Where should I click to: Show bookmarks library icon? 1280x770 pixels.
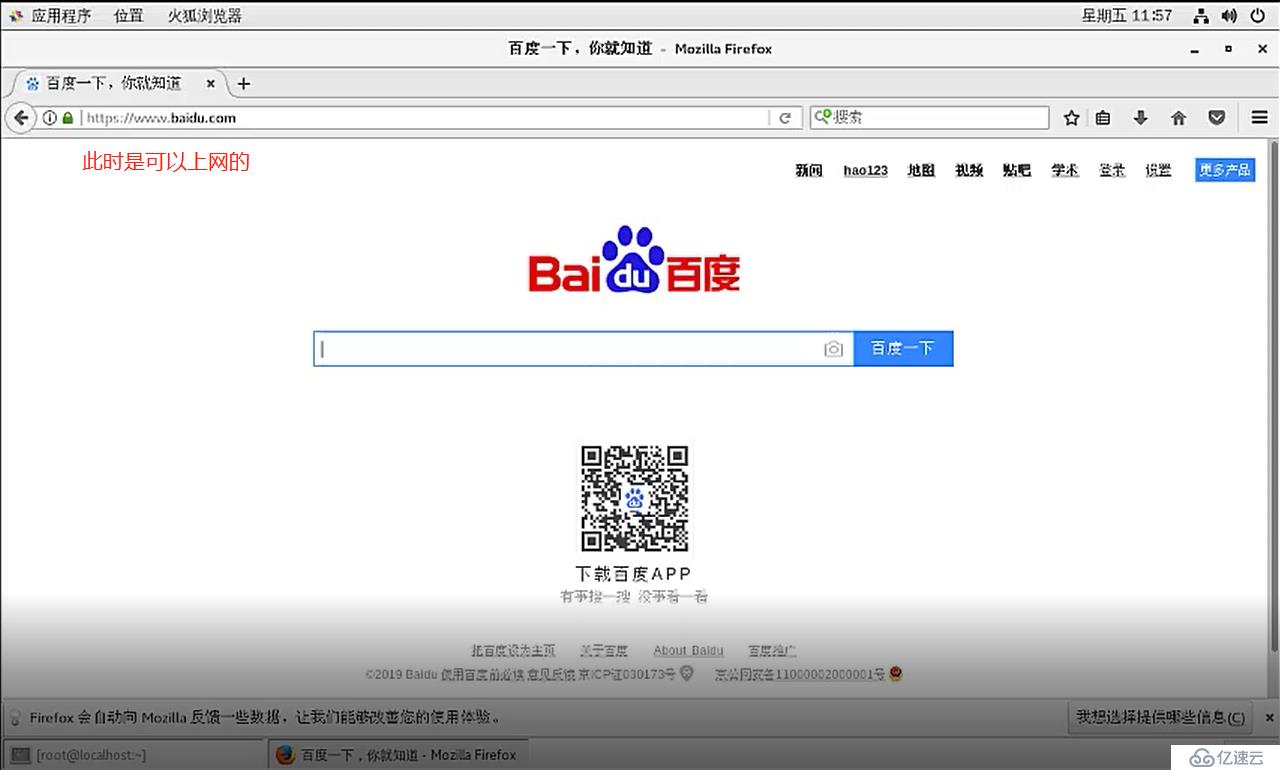click(x=1103, y=117)
